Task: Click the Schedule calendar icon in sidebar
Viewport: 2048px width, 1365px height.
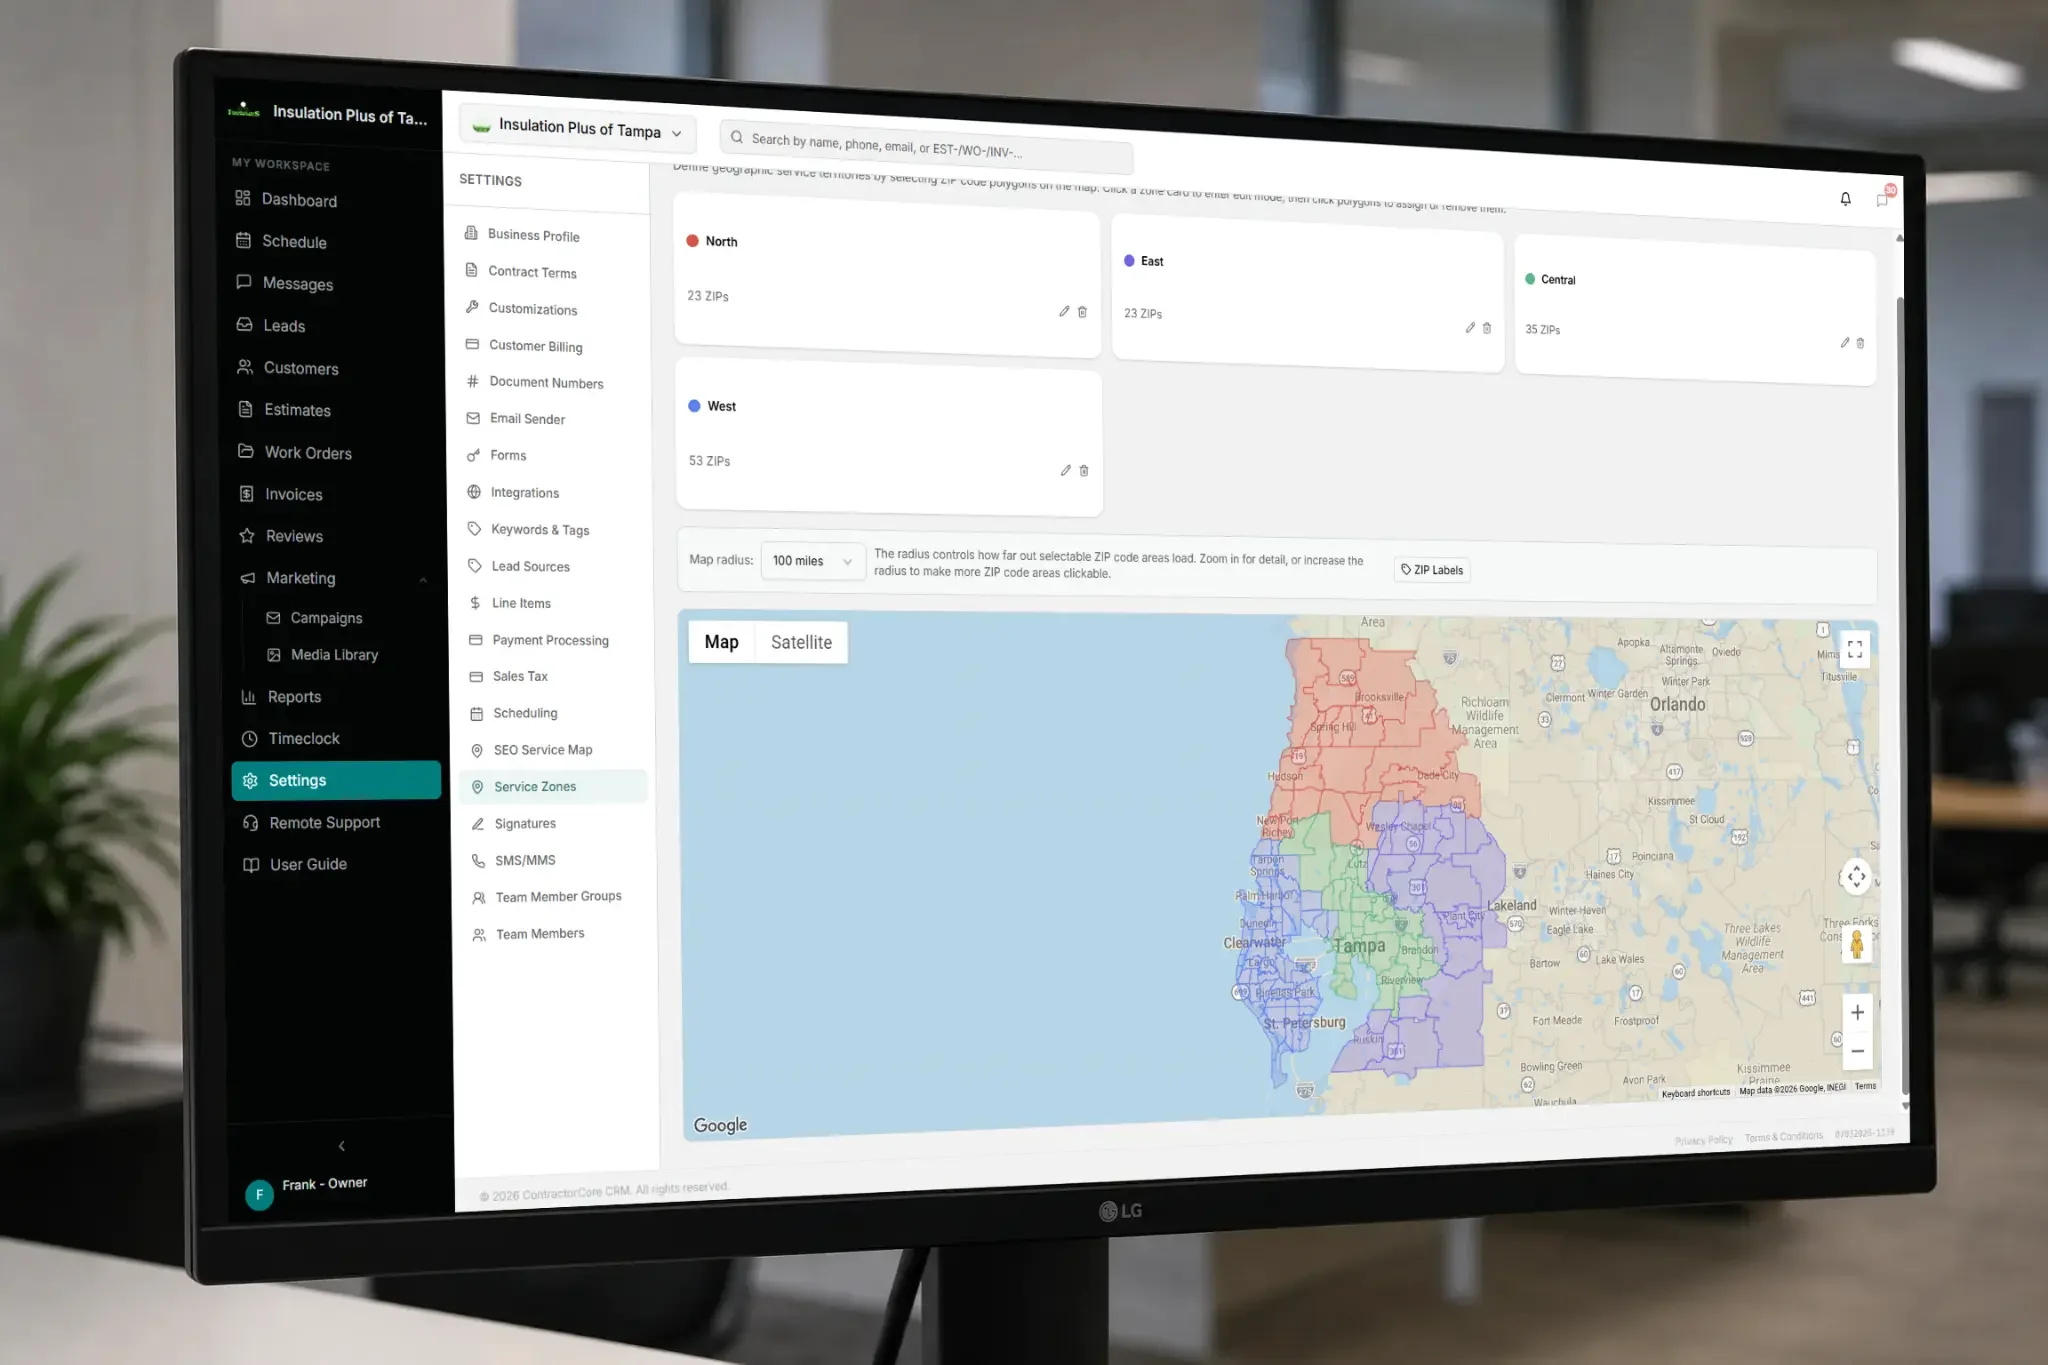Action: tap(243, 240)
